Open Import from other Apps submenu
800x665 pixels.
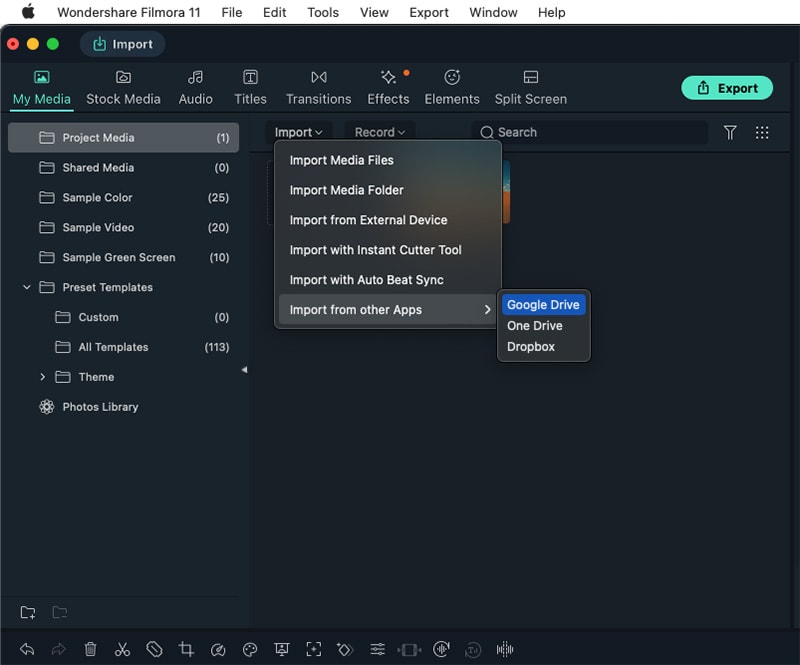tap(388, 310)
